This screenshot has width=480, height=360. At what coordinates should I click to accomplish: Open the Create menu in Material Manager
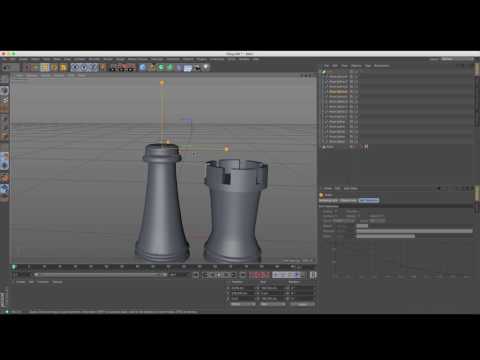click(x=21, y=282)
